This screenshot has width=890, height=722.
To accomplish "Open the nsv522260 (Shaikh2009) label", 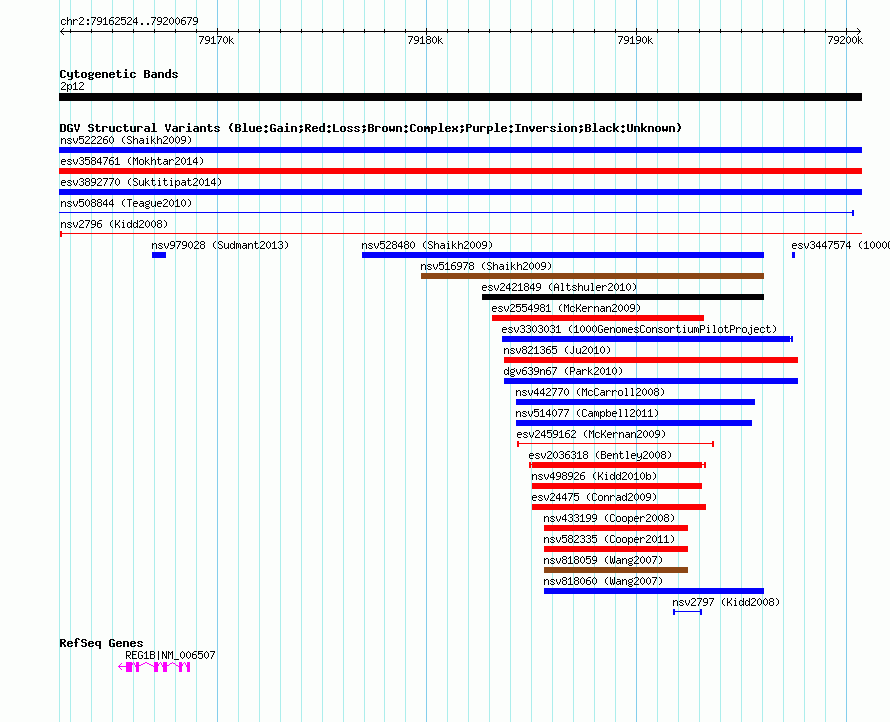I will 126,140.
